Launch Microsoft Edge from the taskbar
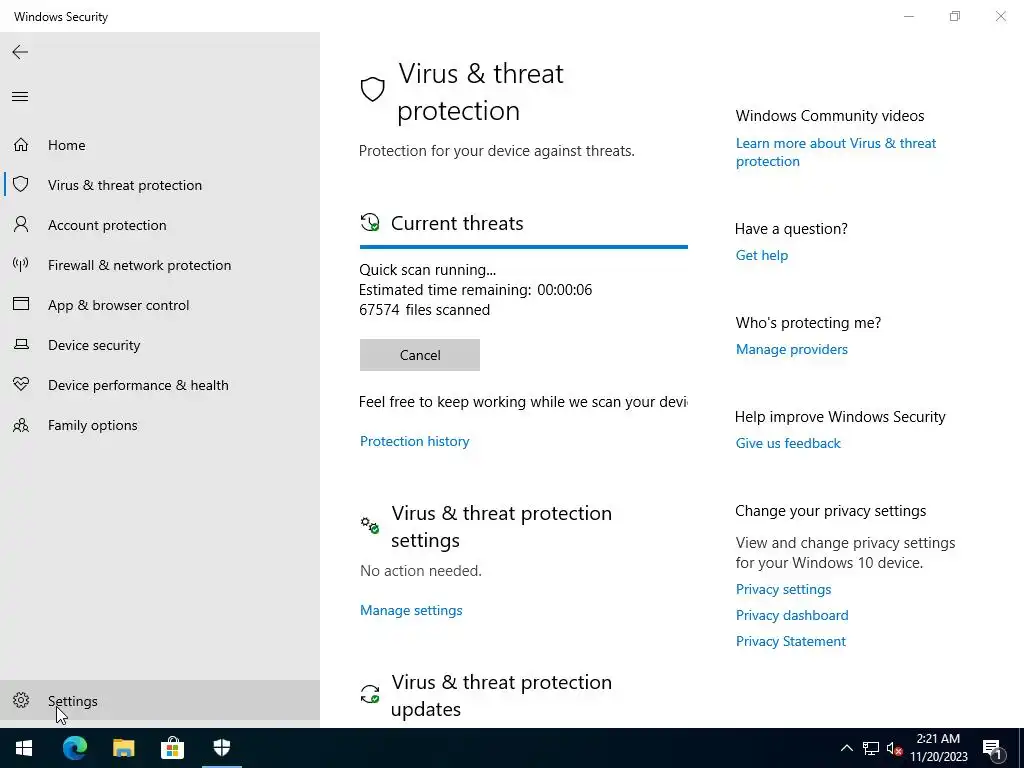Screen dimensions: 1024x768 (x=74, y=748)
